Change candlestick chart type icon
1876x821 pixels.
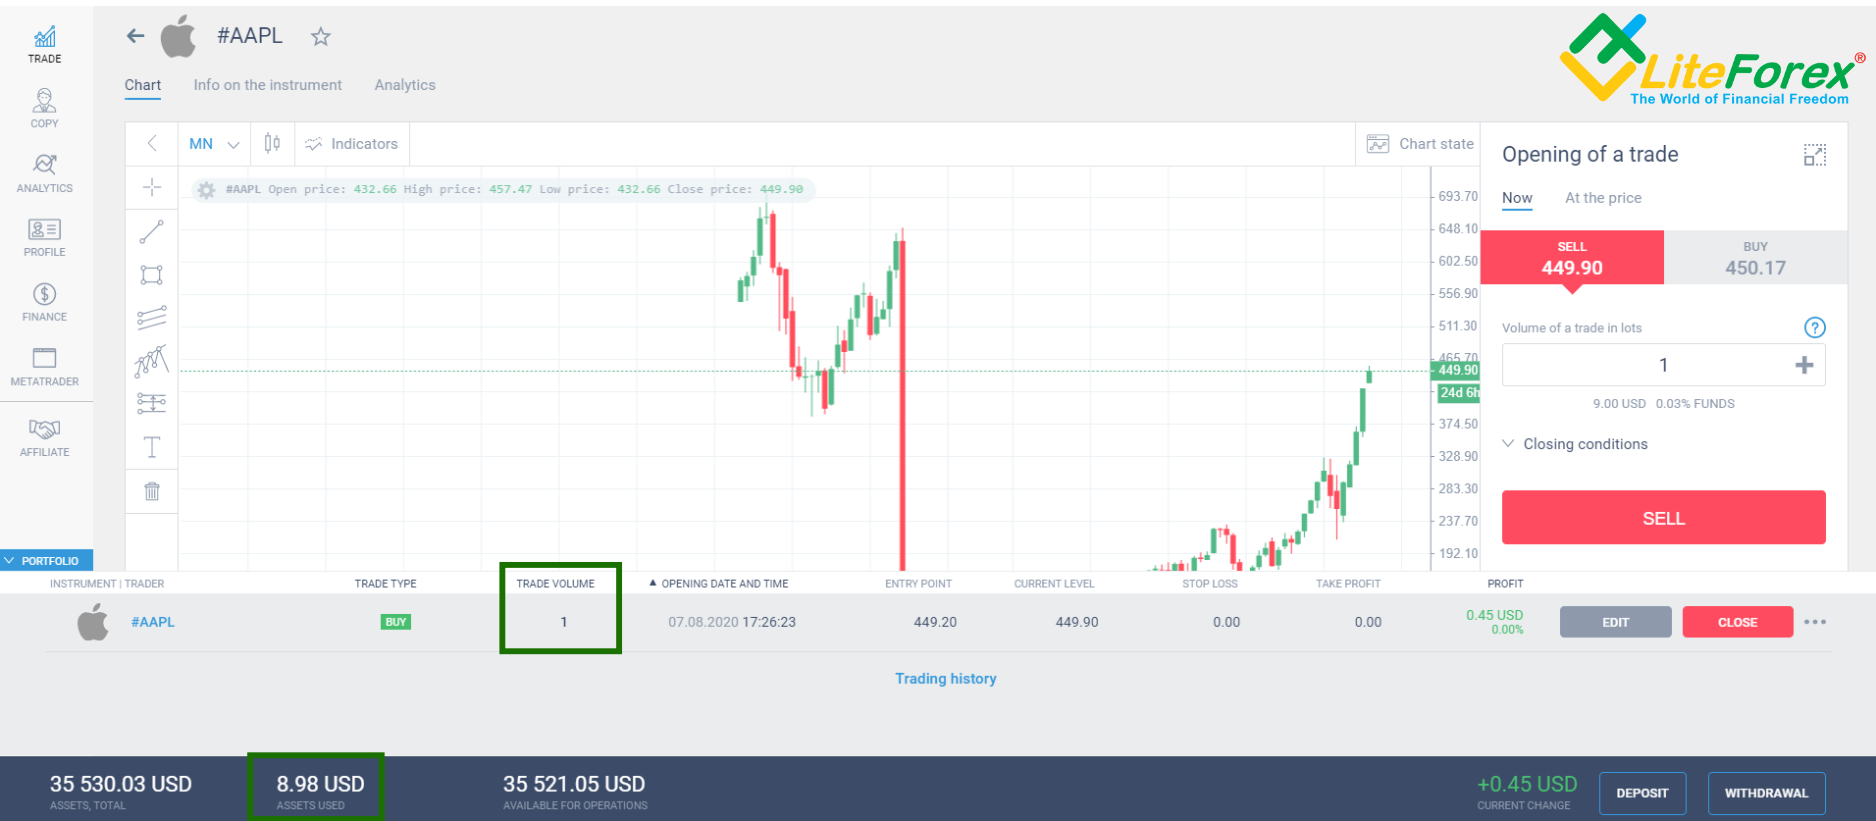[x=272, y=144]
